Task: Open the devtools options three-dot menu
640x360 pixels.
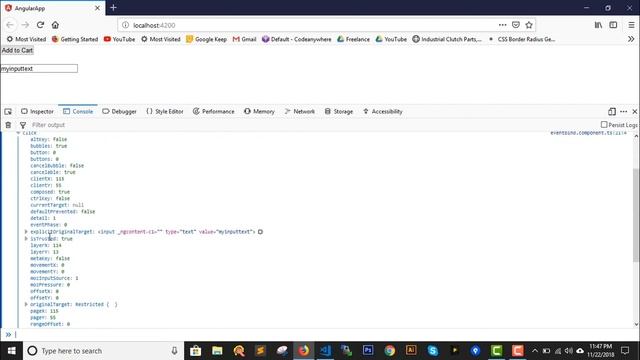Action: [623, 111]
